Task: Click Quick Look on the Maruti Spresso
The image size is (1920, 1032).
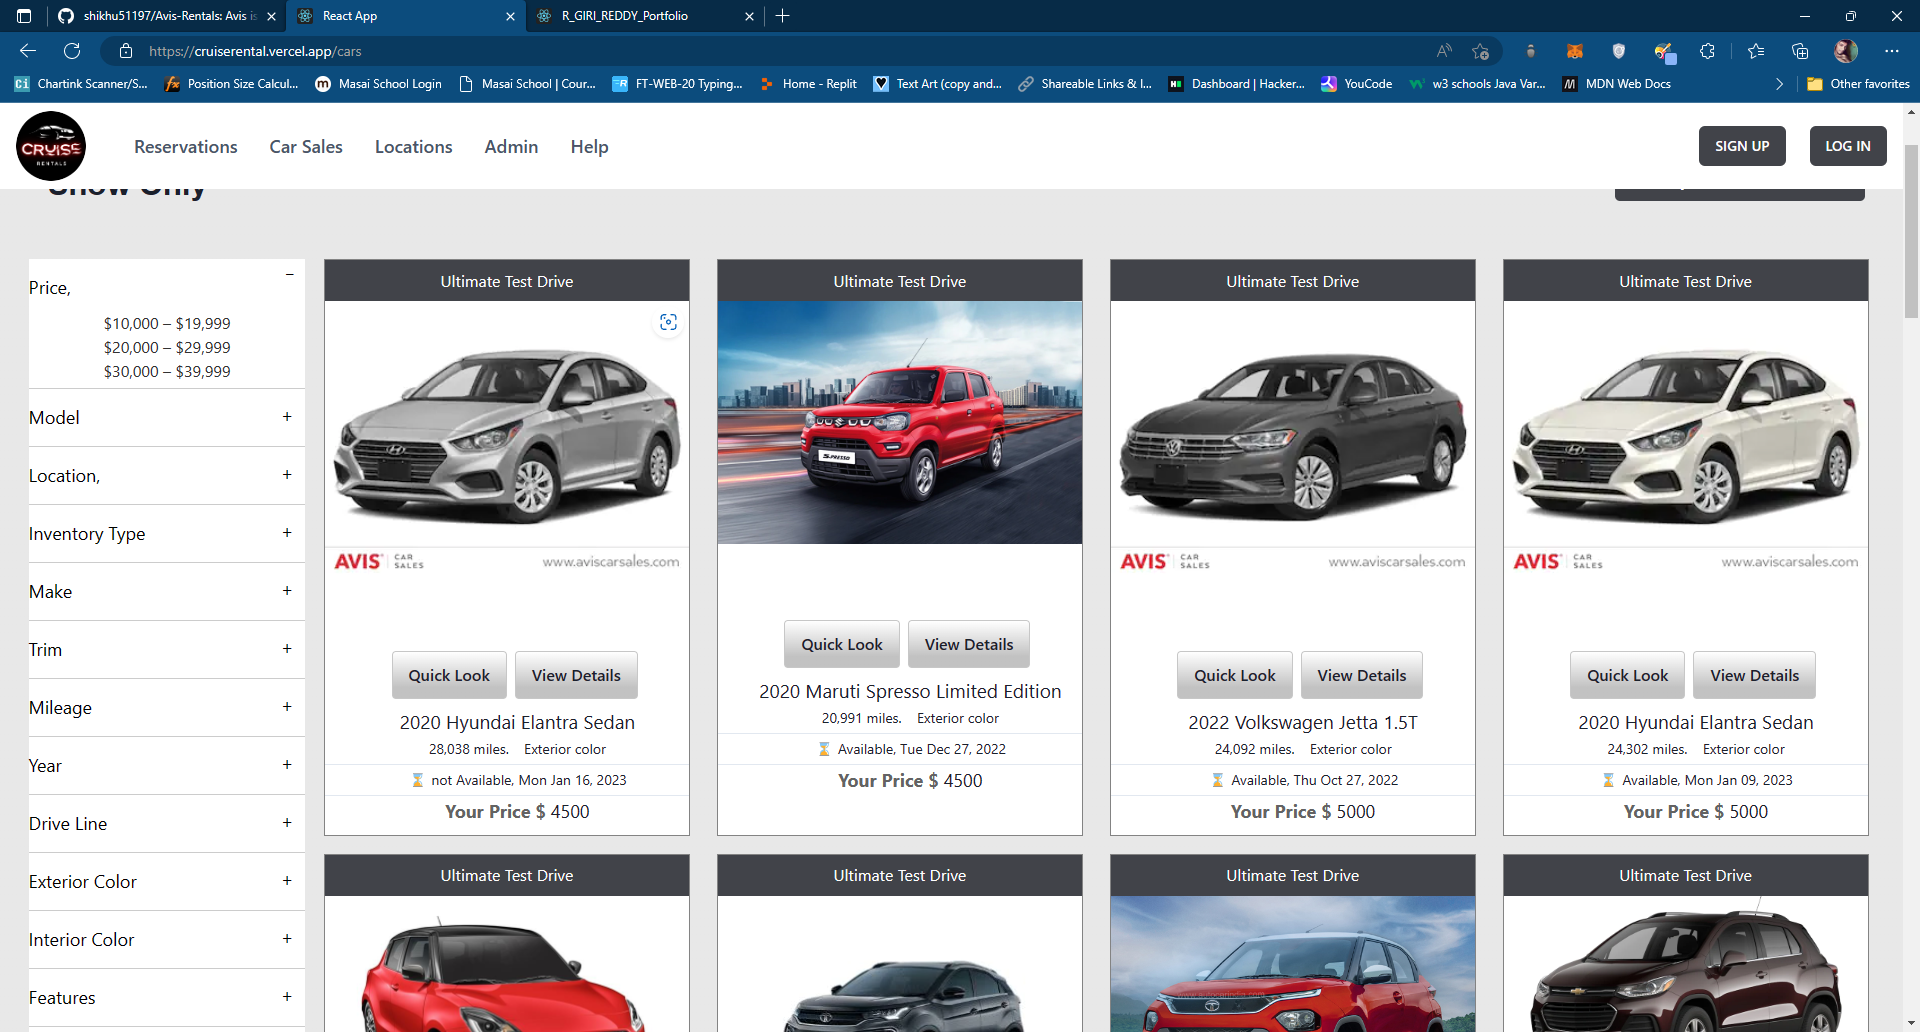Action: click(x=841, y=643)
